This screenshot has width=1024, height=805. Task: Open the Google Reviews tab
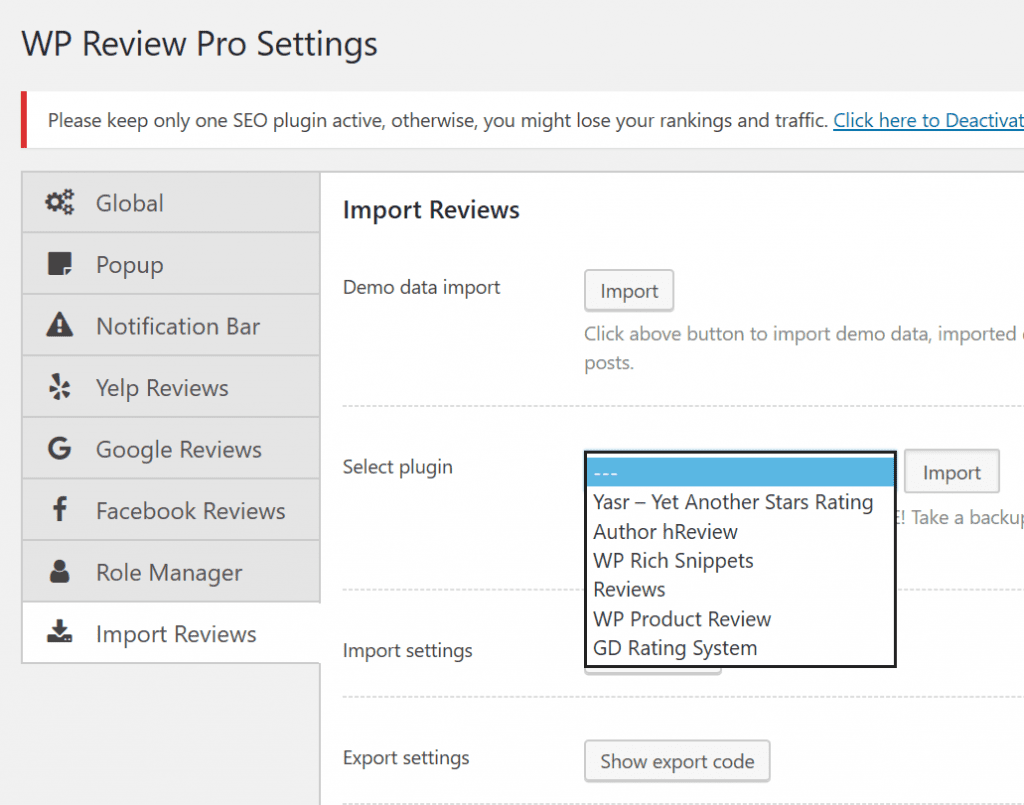(x=171, y=449)
